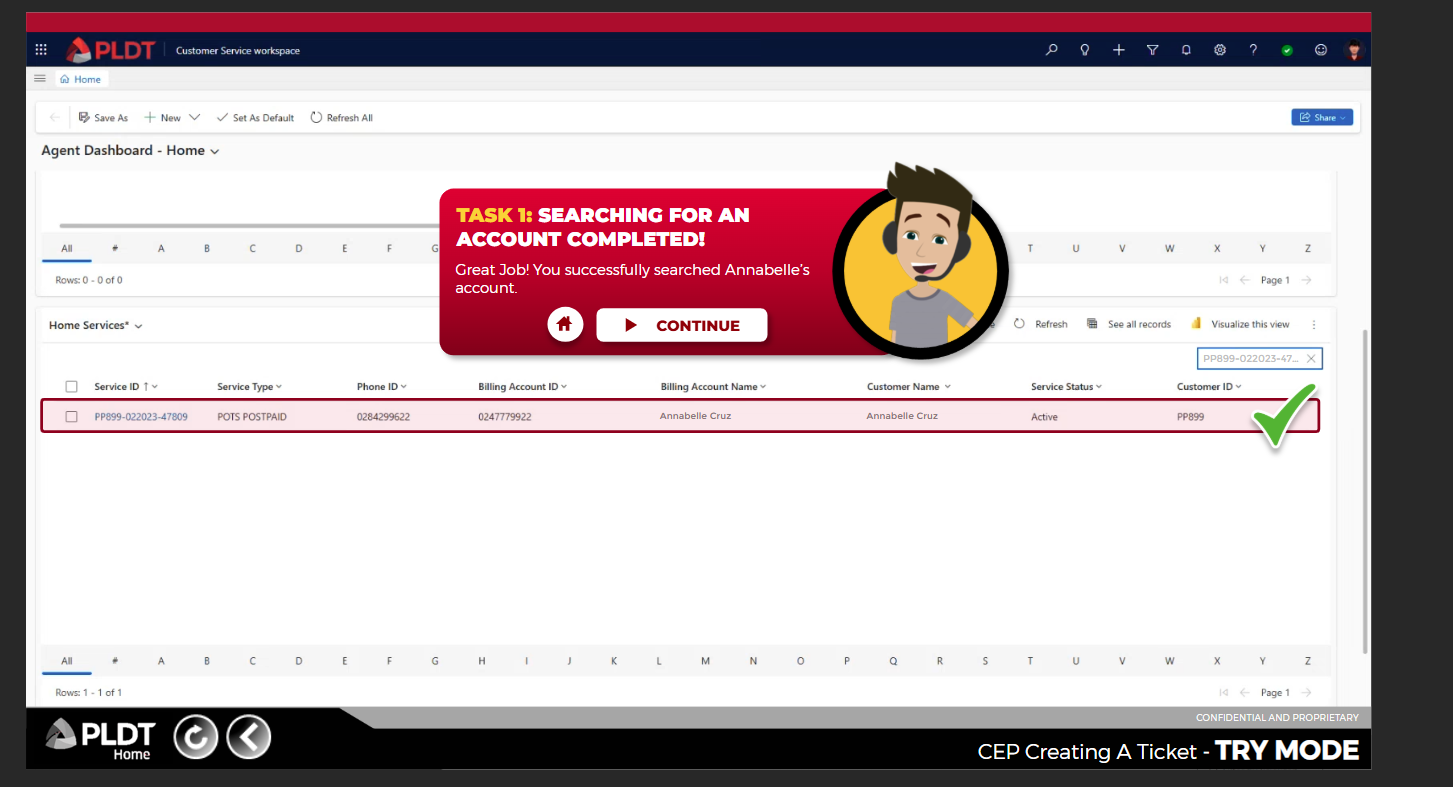Open the Billing Account Name column menu

pyautogui.click(x=713, y=386)
